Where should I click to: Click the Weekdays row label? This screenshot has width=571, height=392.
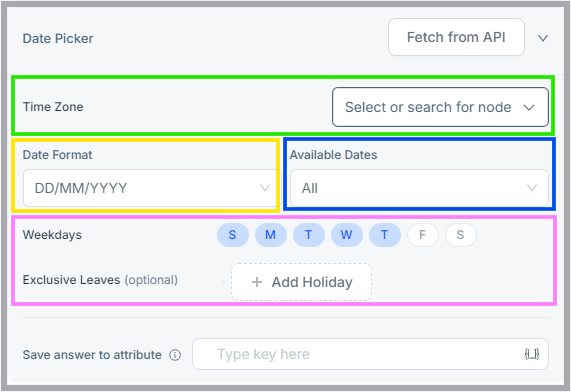click(52, 235)
